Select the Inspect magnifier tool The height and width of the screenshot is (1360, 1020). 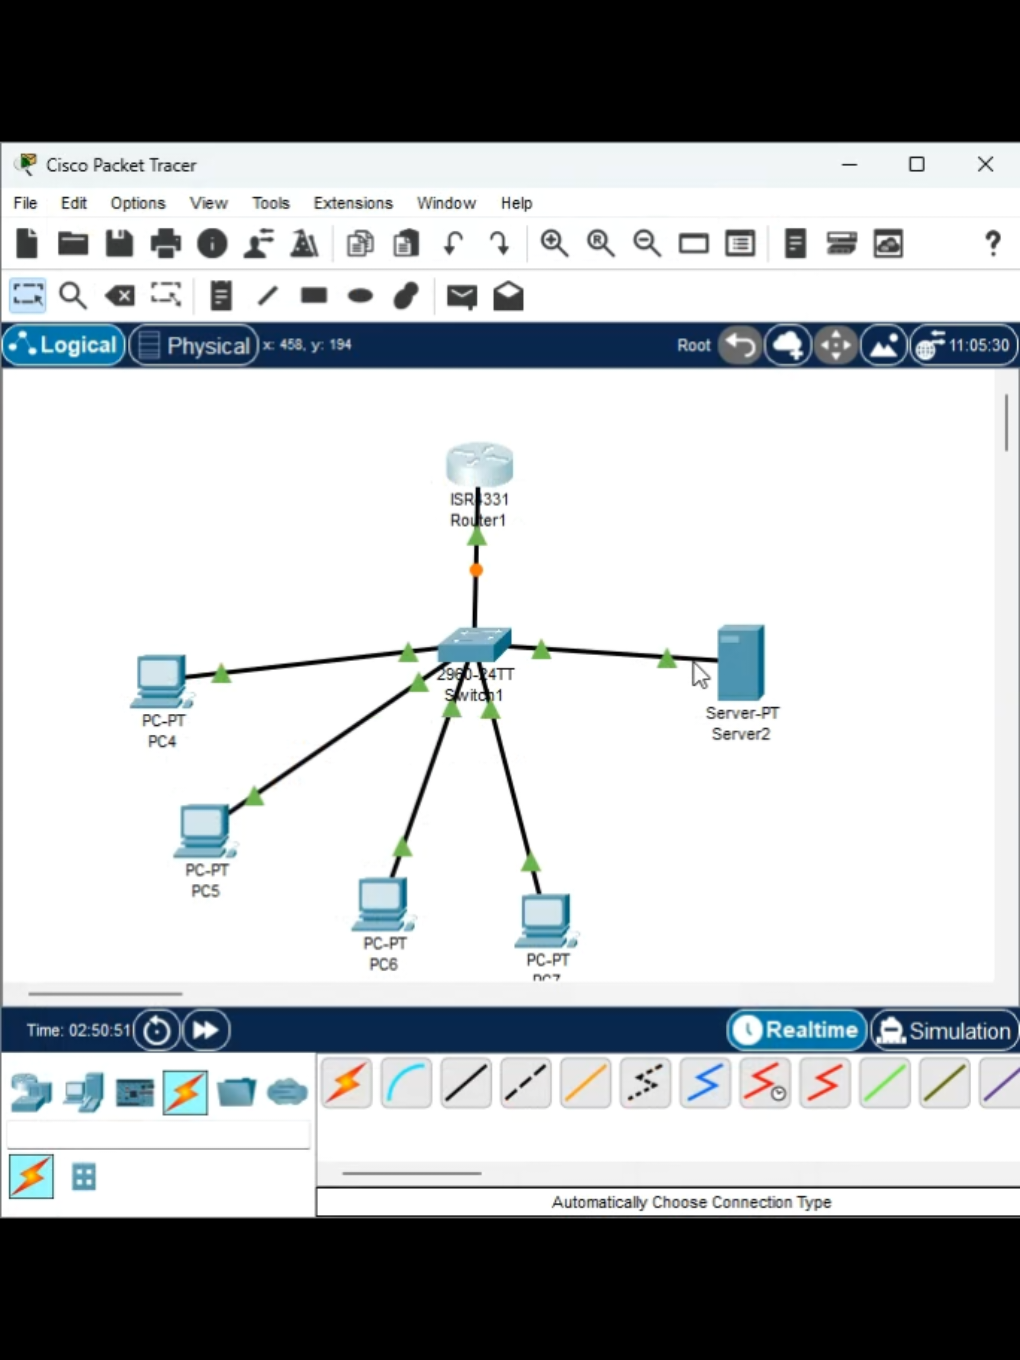pos(72,296)
